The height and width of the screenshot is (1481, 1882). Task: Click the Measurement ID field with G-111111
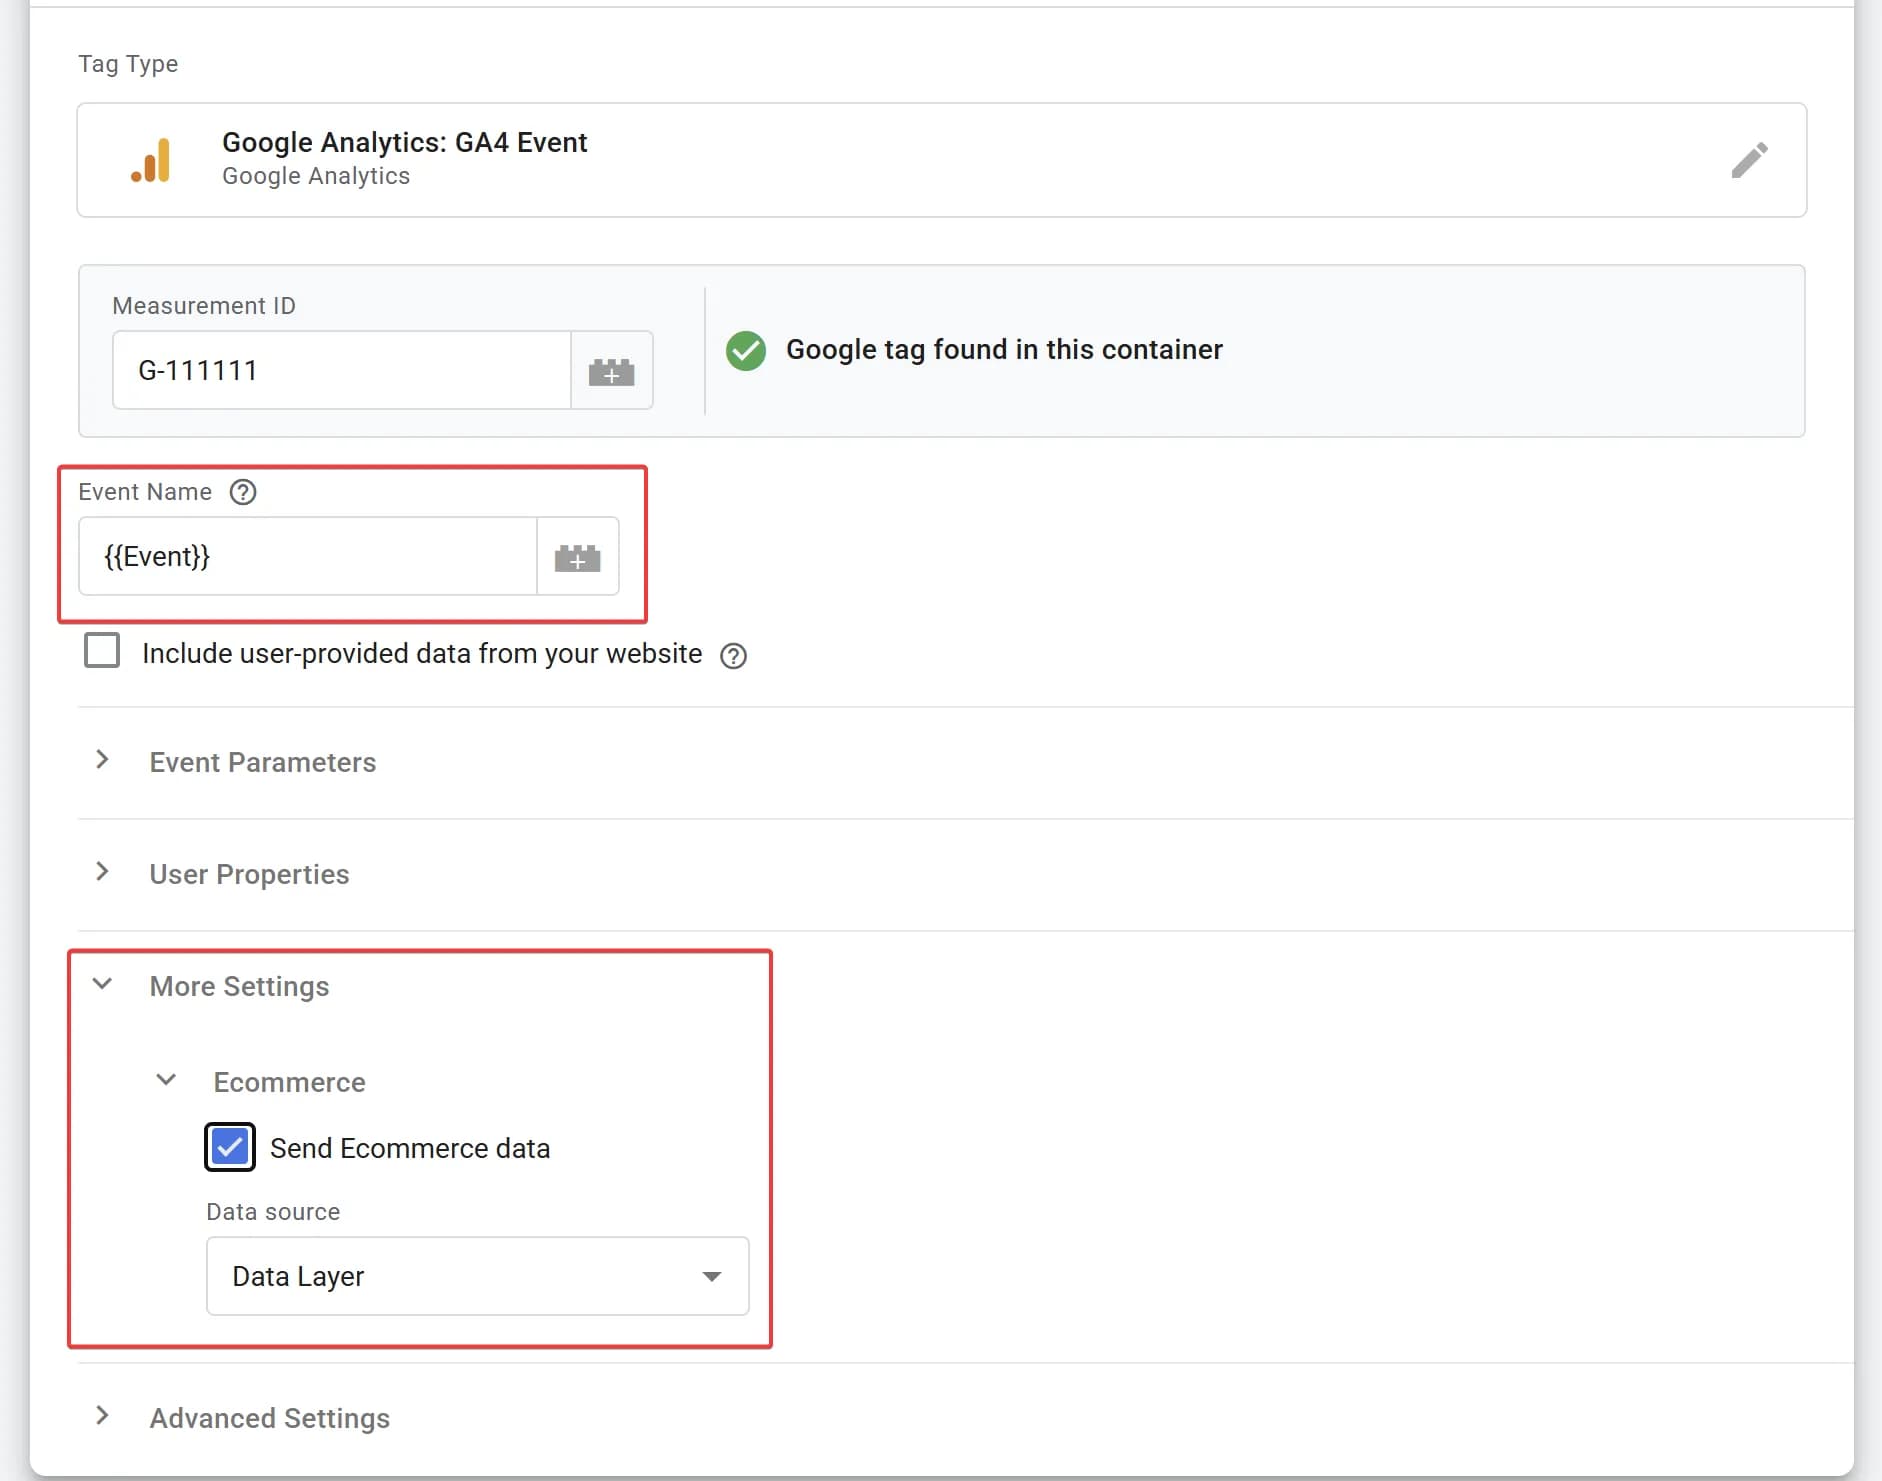pos(342,371)
